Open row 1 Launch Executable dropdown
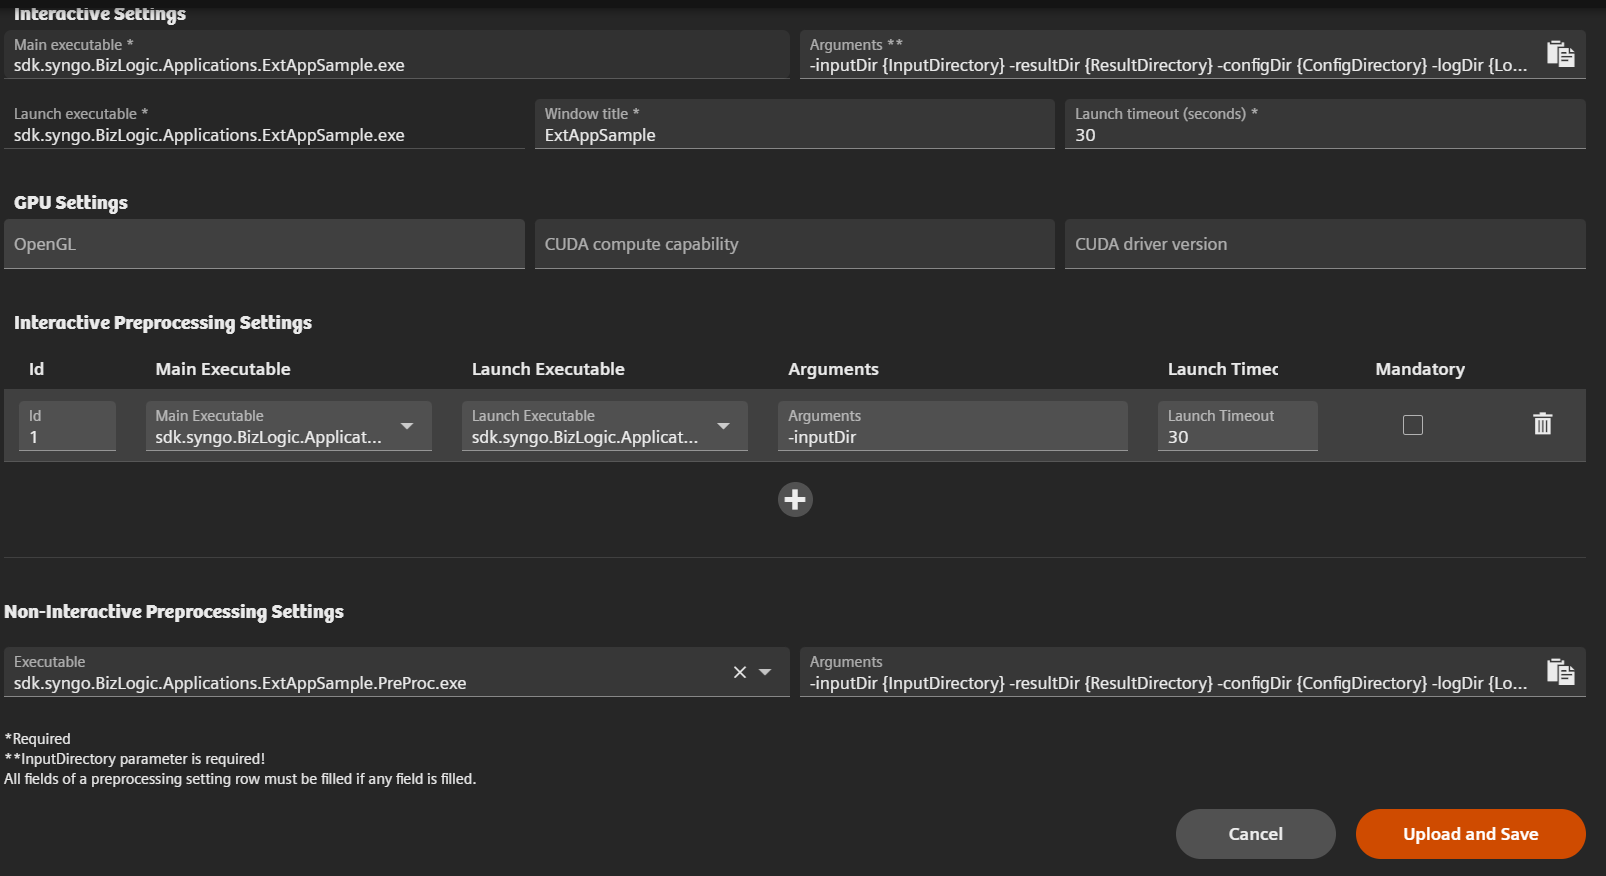The height and width of the screenshot is (876, 1606). [604, 426]
